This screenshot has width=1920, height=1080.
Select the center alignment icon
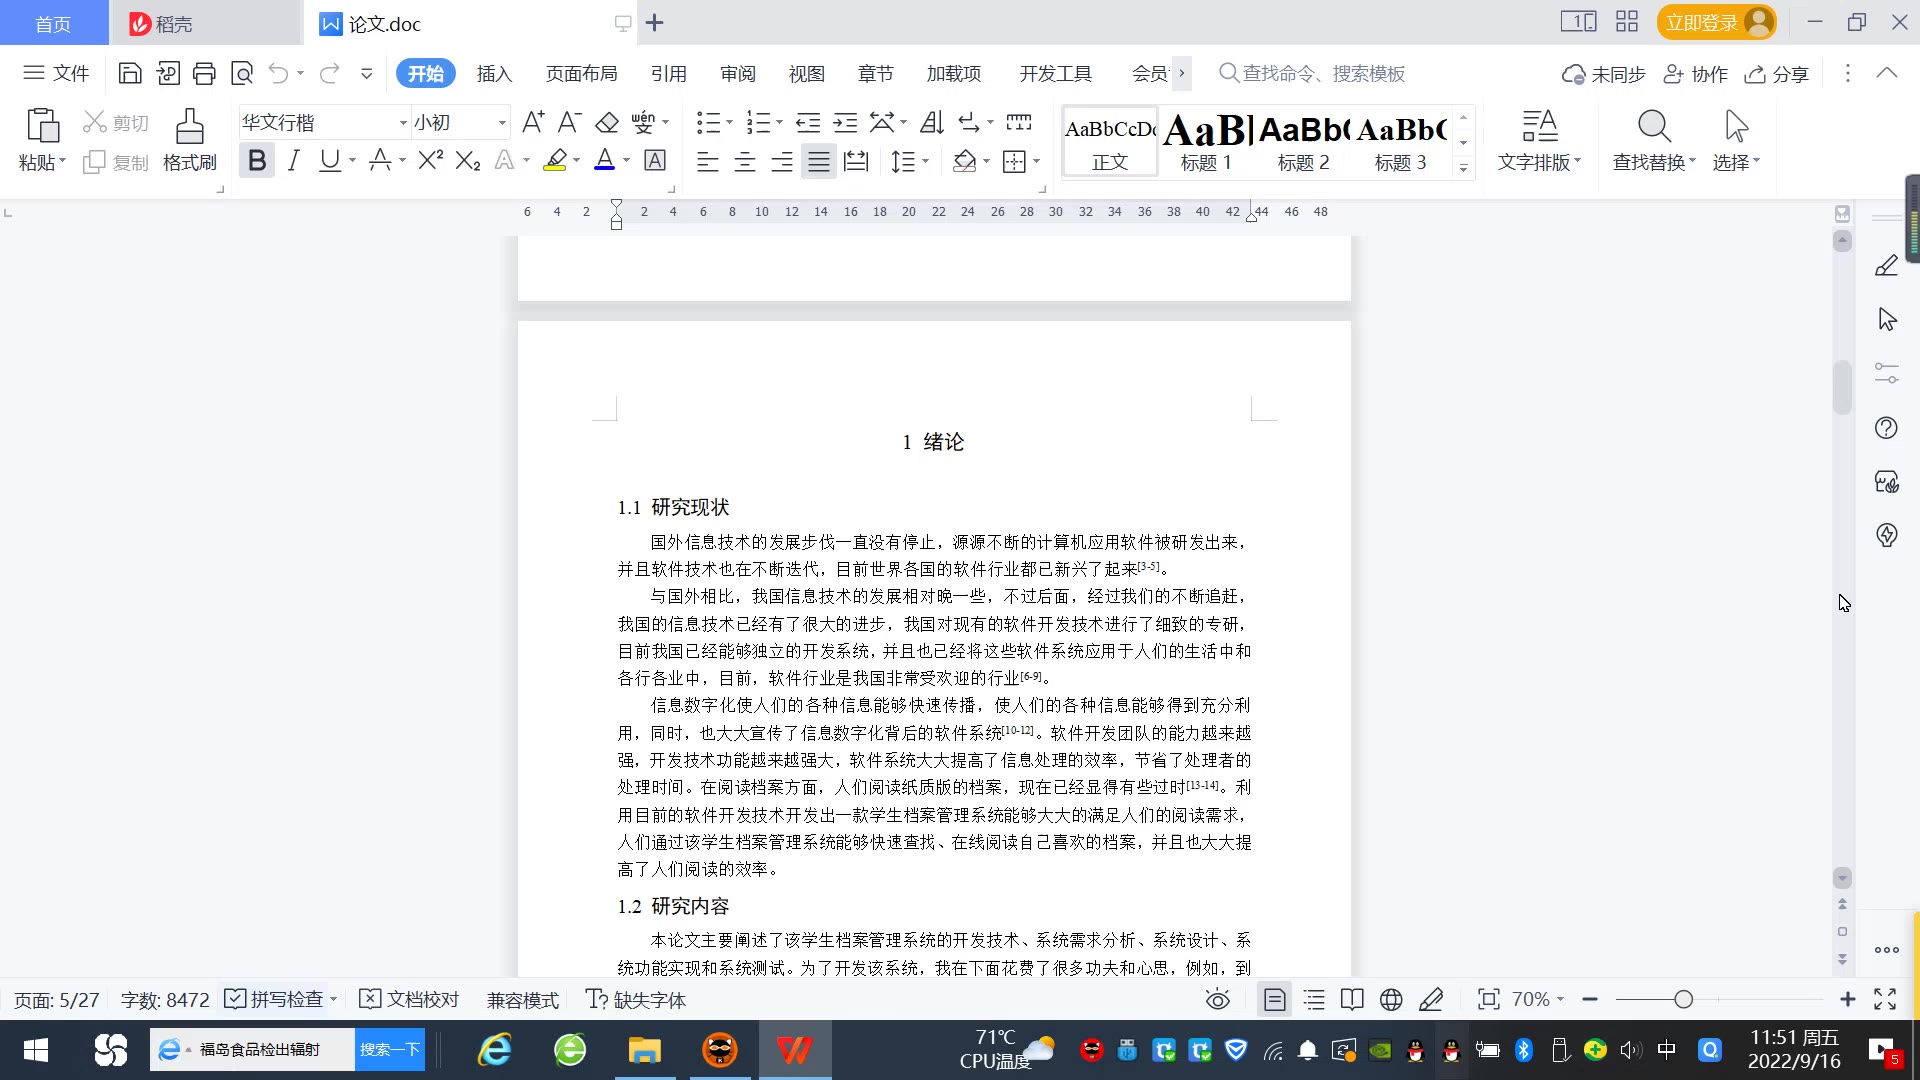(744, 161)
